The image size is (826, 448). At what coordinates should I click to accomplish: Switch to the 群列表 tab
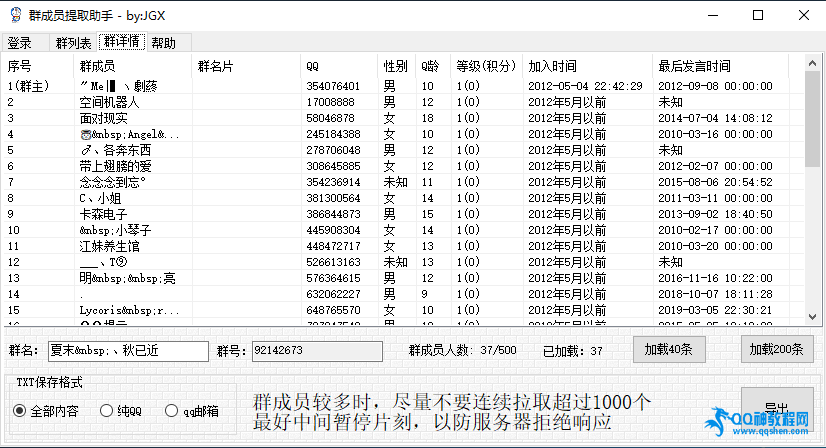point(73,43)
